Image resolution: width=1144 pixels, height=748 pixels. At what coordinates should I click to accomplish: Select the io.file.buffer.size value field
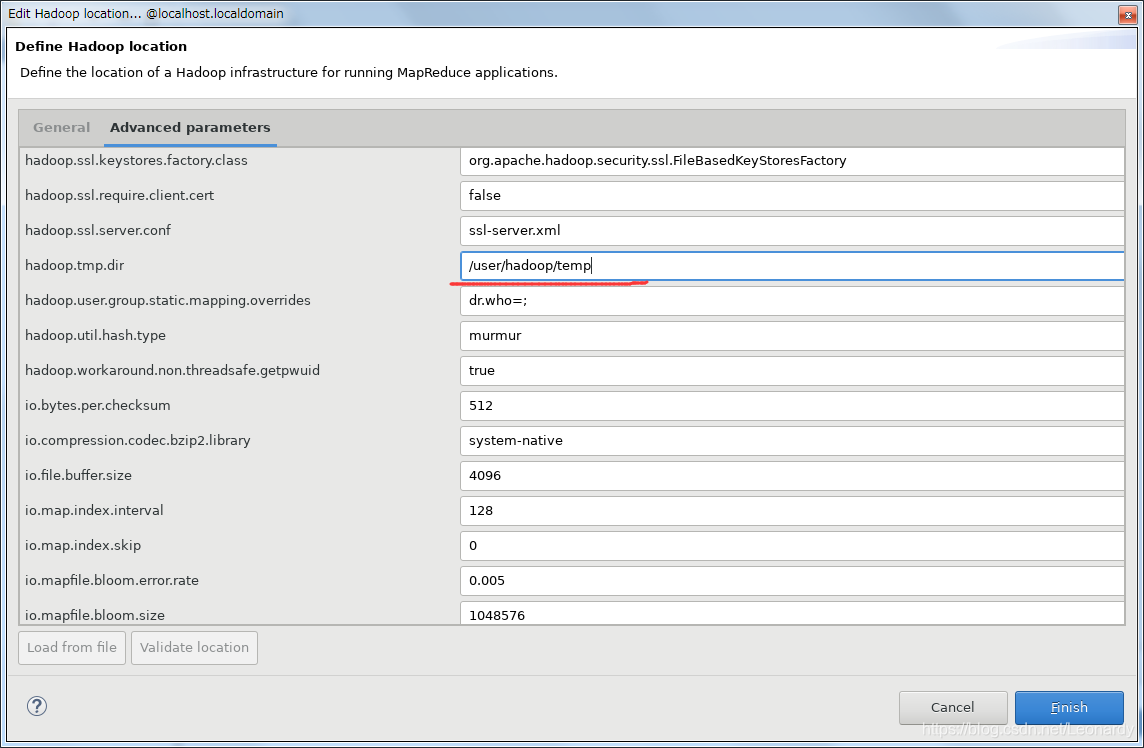point(790,475)
